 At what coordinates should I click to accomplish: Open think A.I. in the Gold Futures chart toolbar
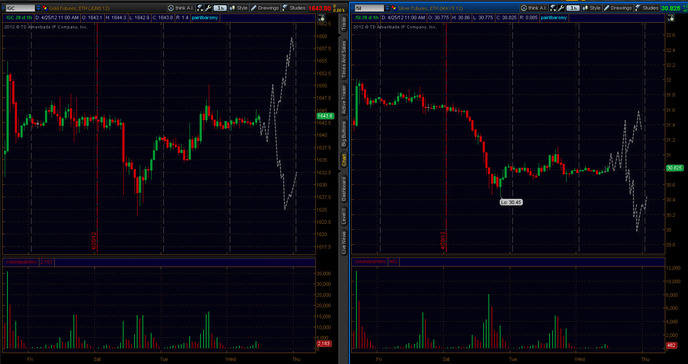click(x=181, y=8)
